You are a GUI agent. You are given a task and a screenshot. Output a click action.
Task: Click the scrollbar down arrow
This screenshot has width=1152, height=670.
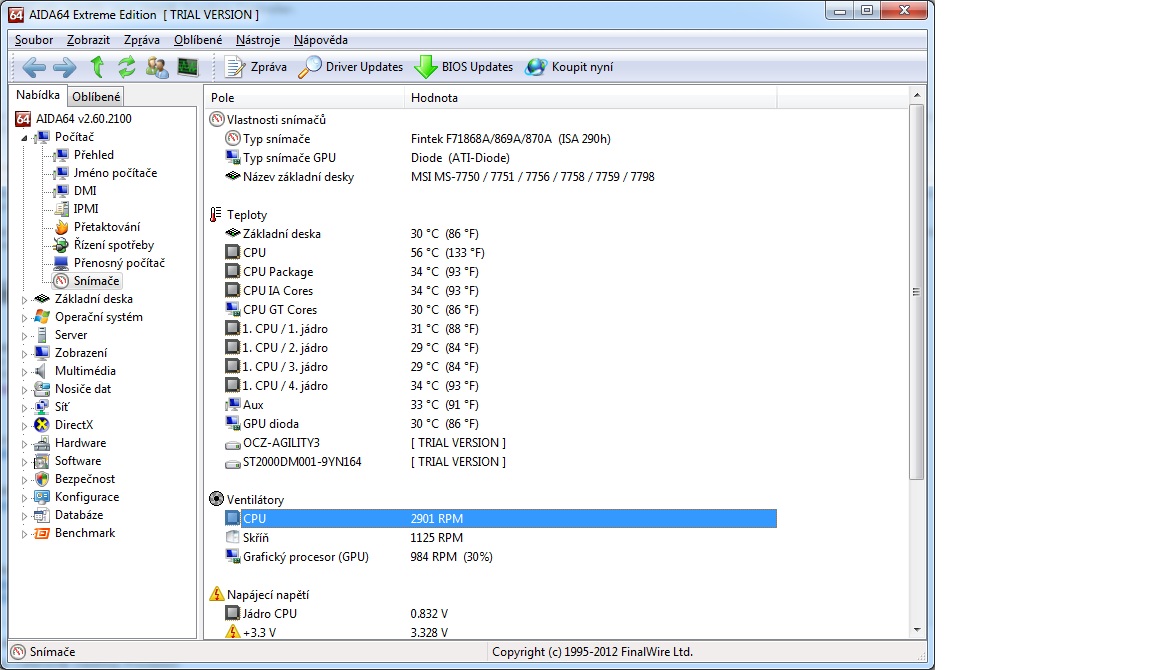coord(916,630)
